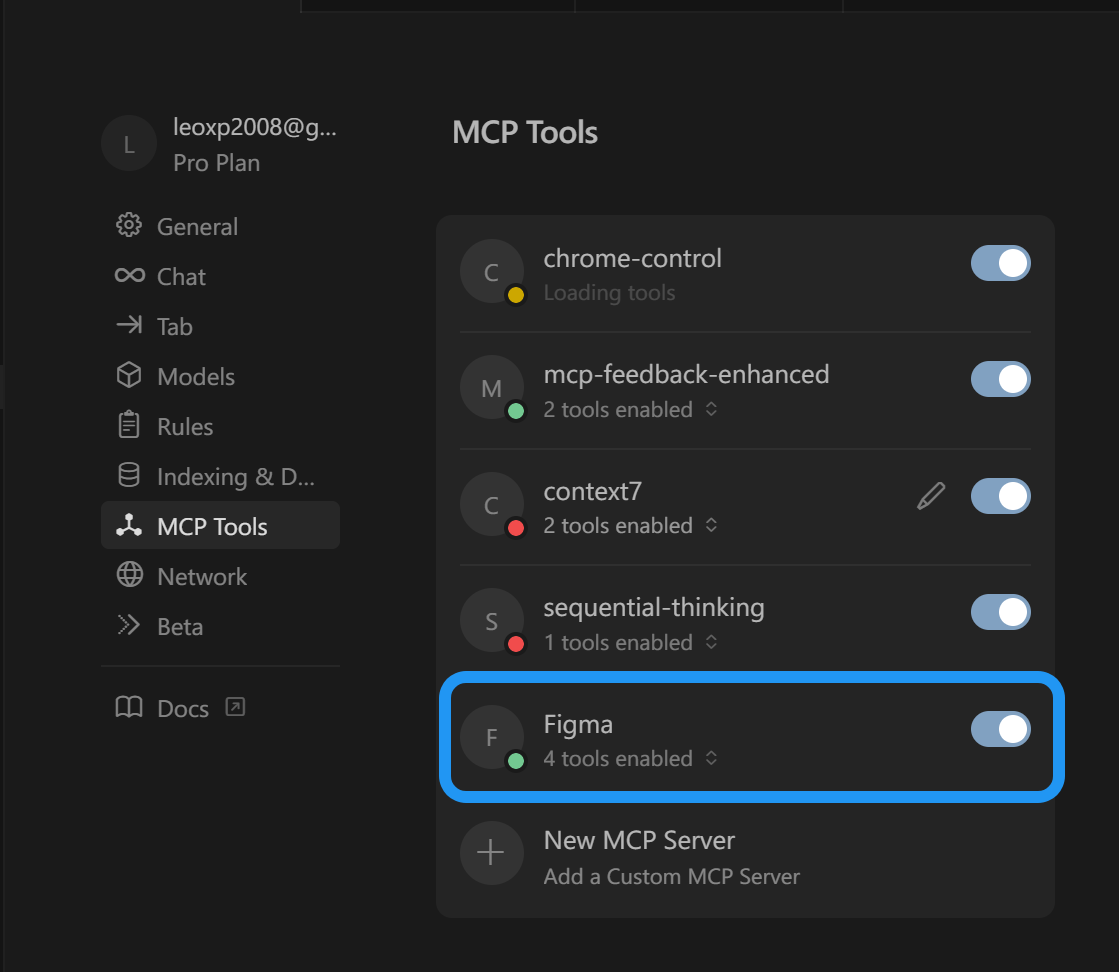Click the leoxp2008@g... account name

pyautogui.click(x=255, y=128)
